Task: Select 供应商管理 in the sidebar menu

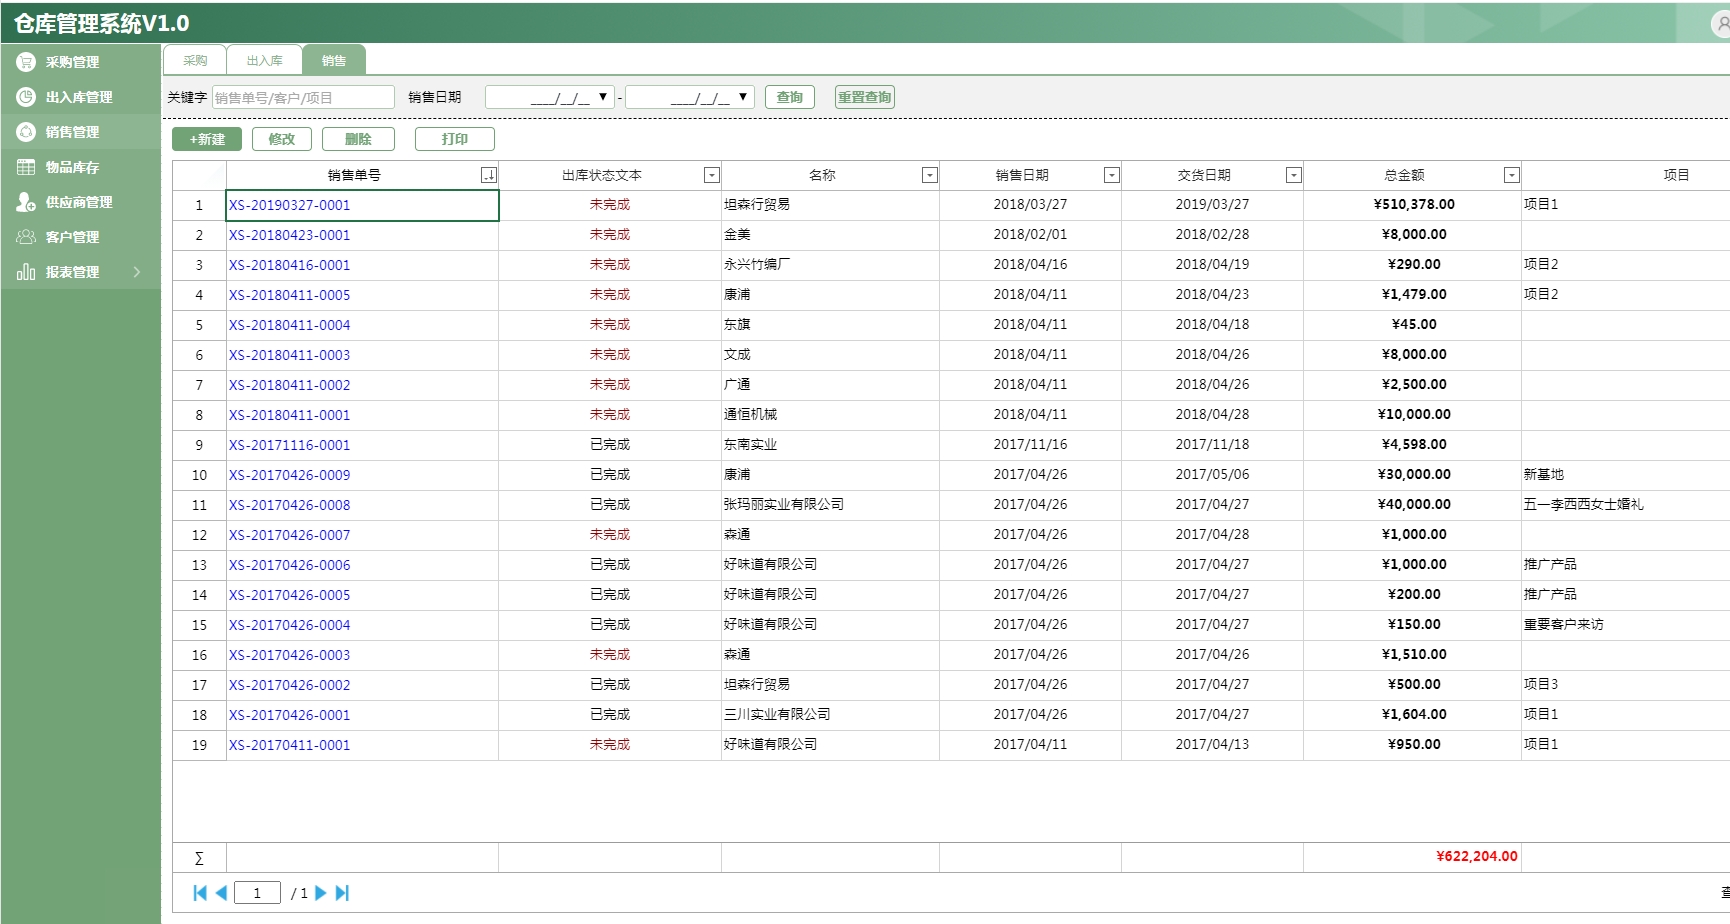Action: [x=79, y=202]
